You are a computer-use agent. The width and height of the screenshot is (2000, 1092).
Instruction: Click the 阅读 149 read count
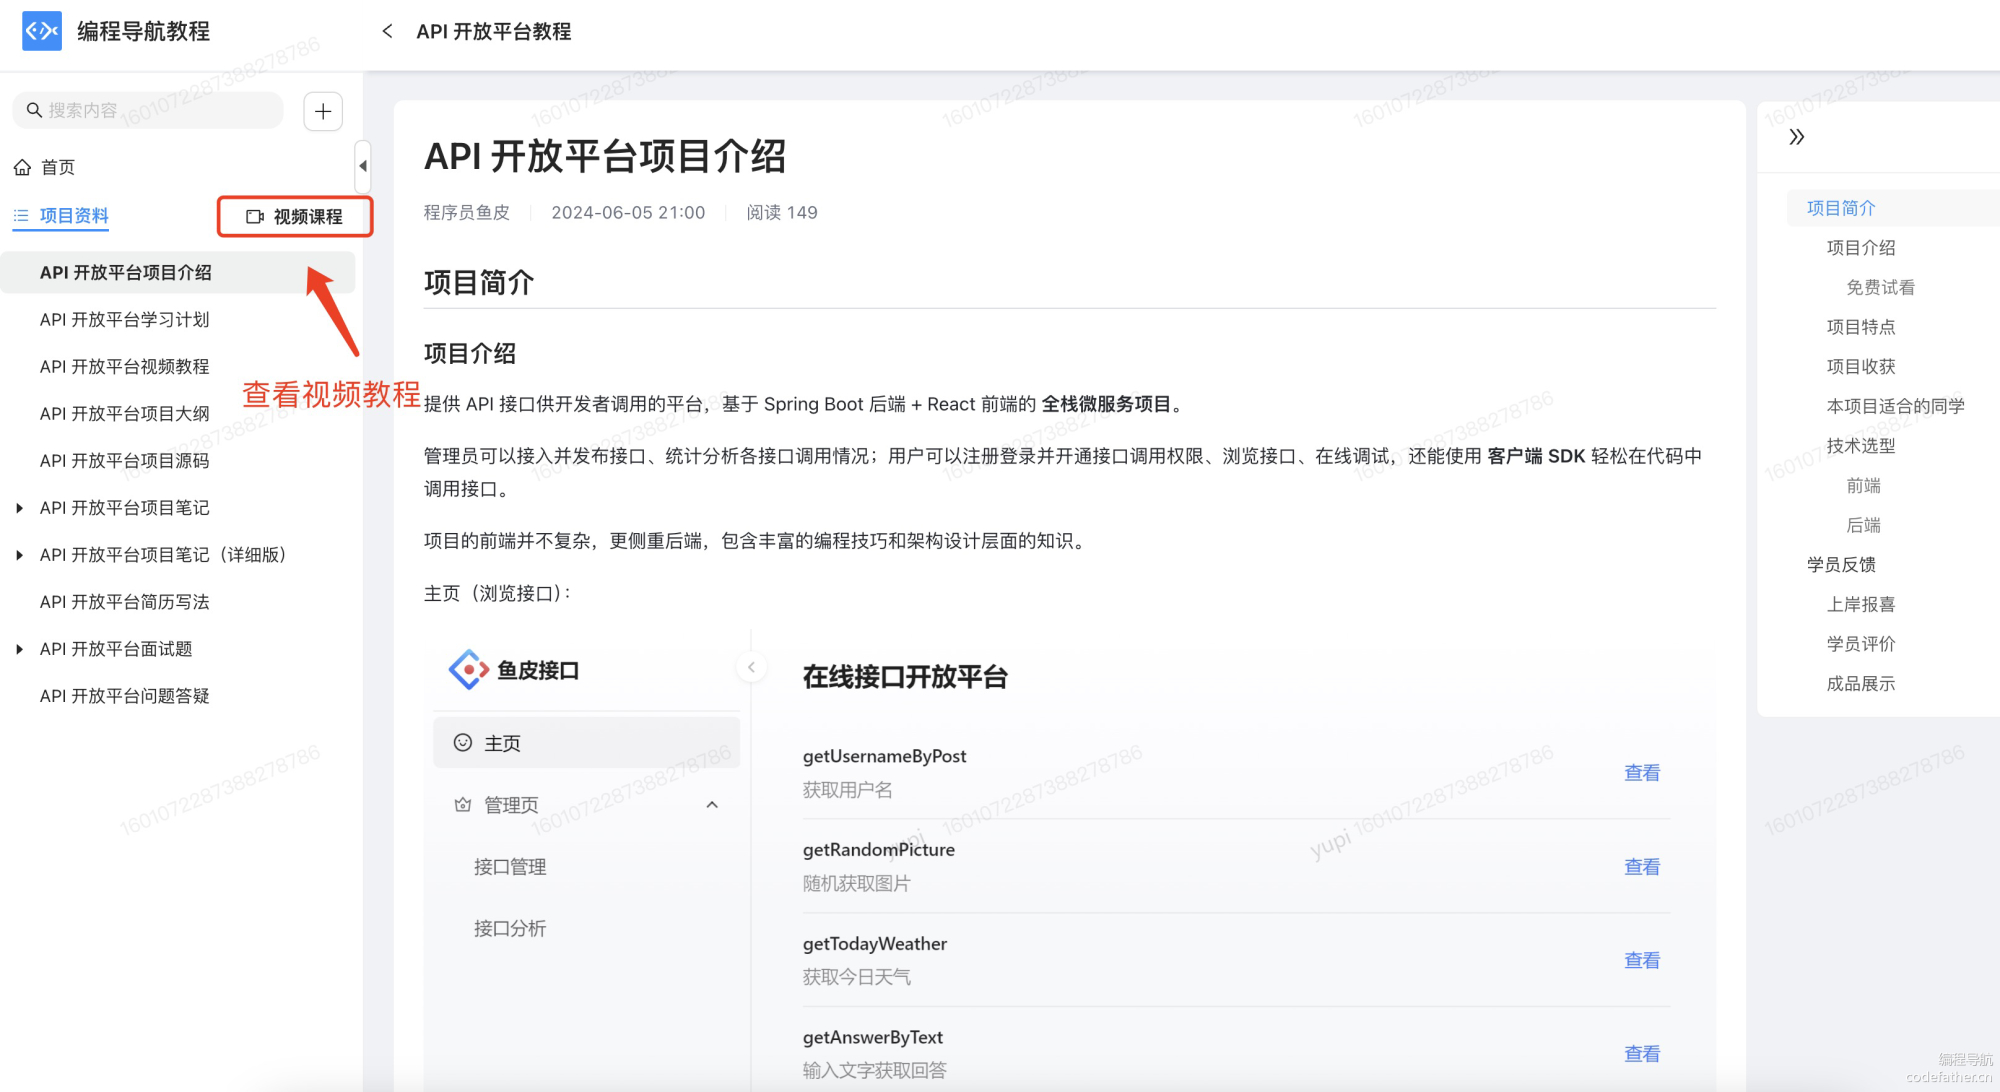pos(782,212)
